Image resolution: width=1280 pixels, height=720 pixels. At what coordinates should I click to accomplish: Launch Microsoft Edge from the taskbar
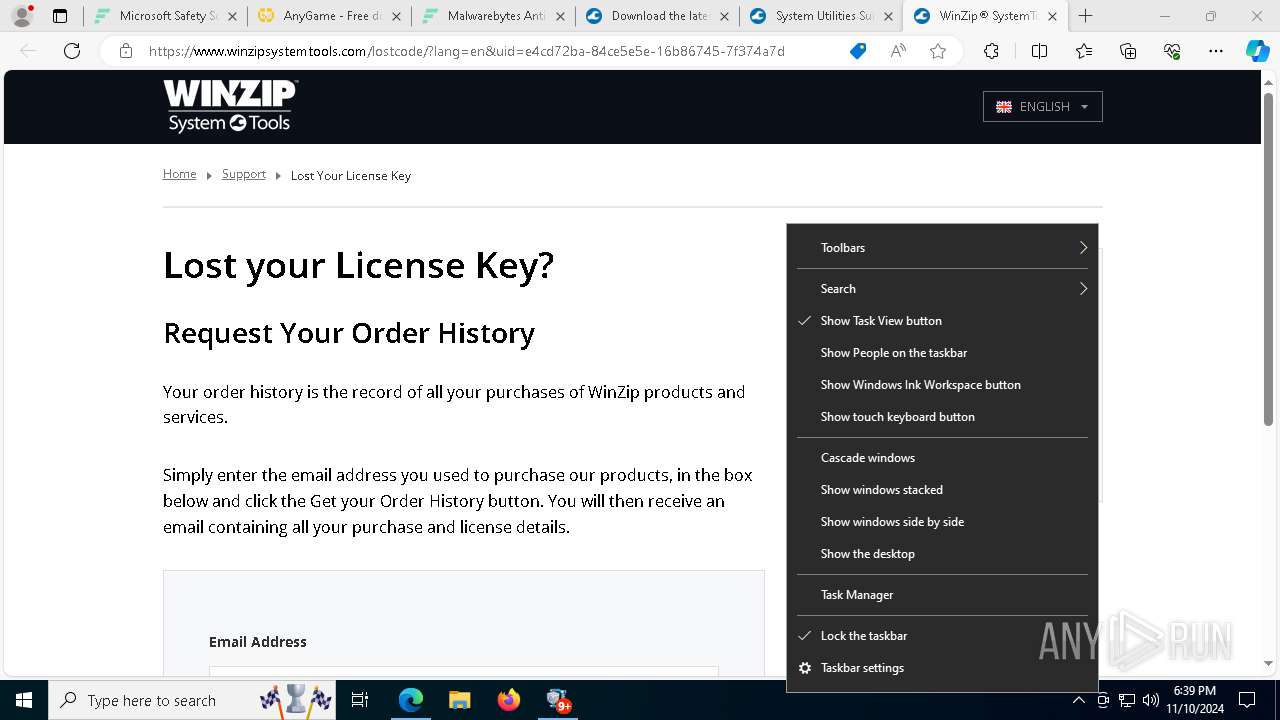411,700
